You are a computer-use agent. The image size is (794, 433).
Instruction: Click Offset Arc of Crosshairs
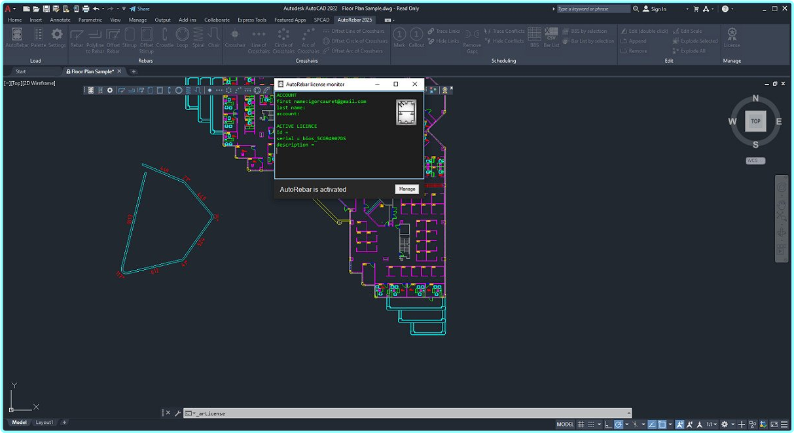pyautogui.click(x=355, y=51)
